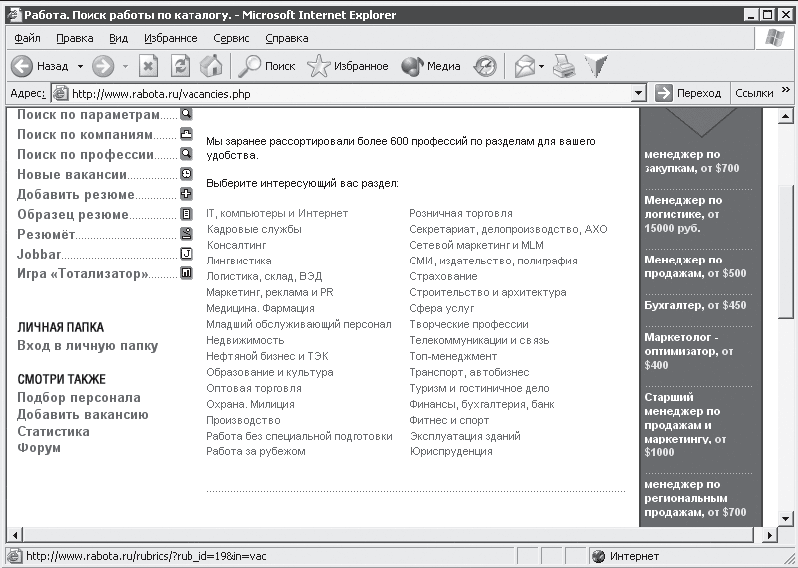Open the Сервис menu
This screenshot has width=798, height=568.
231,38
